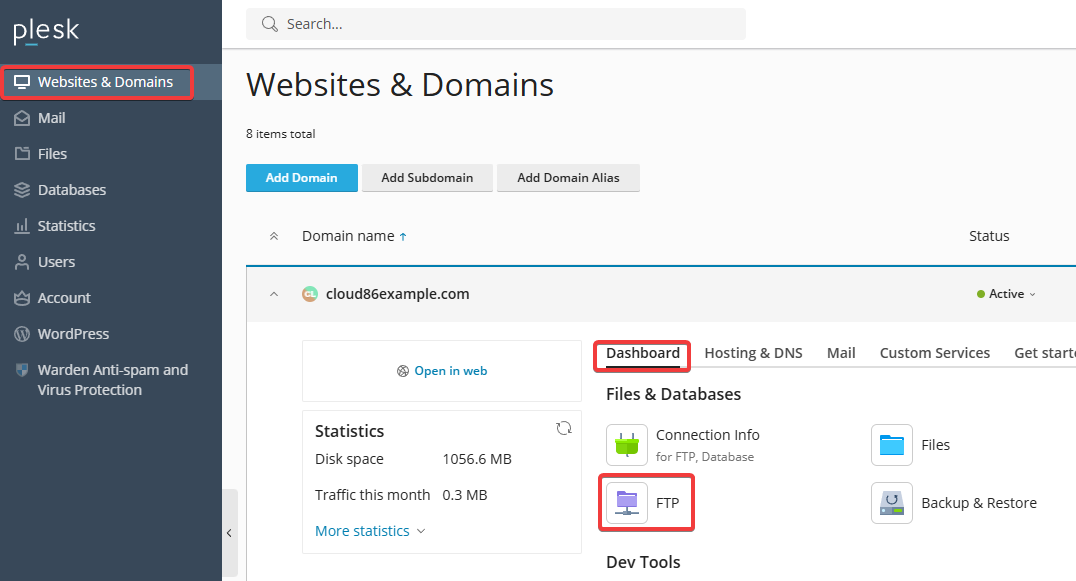Open the FTP folder icon
The width and height of the screenshot is (1076, 581).
point(627,503)
